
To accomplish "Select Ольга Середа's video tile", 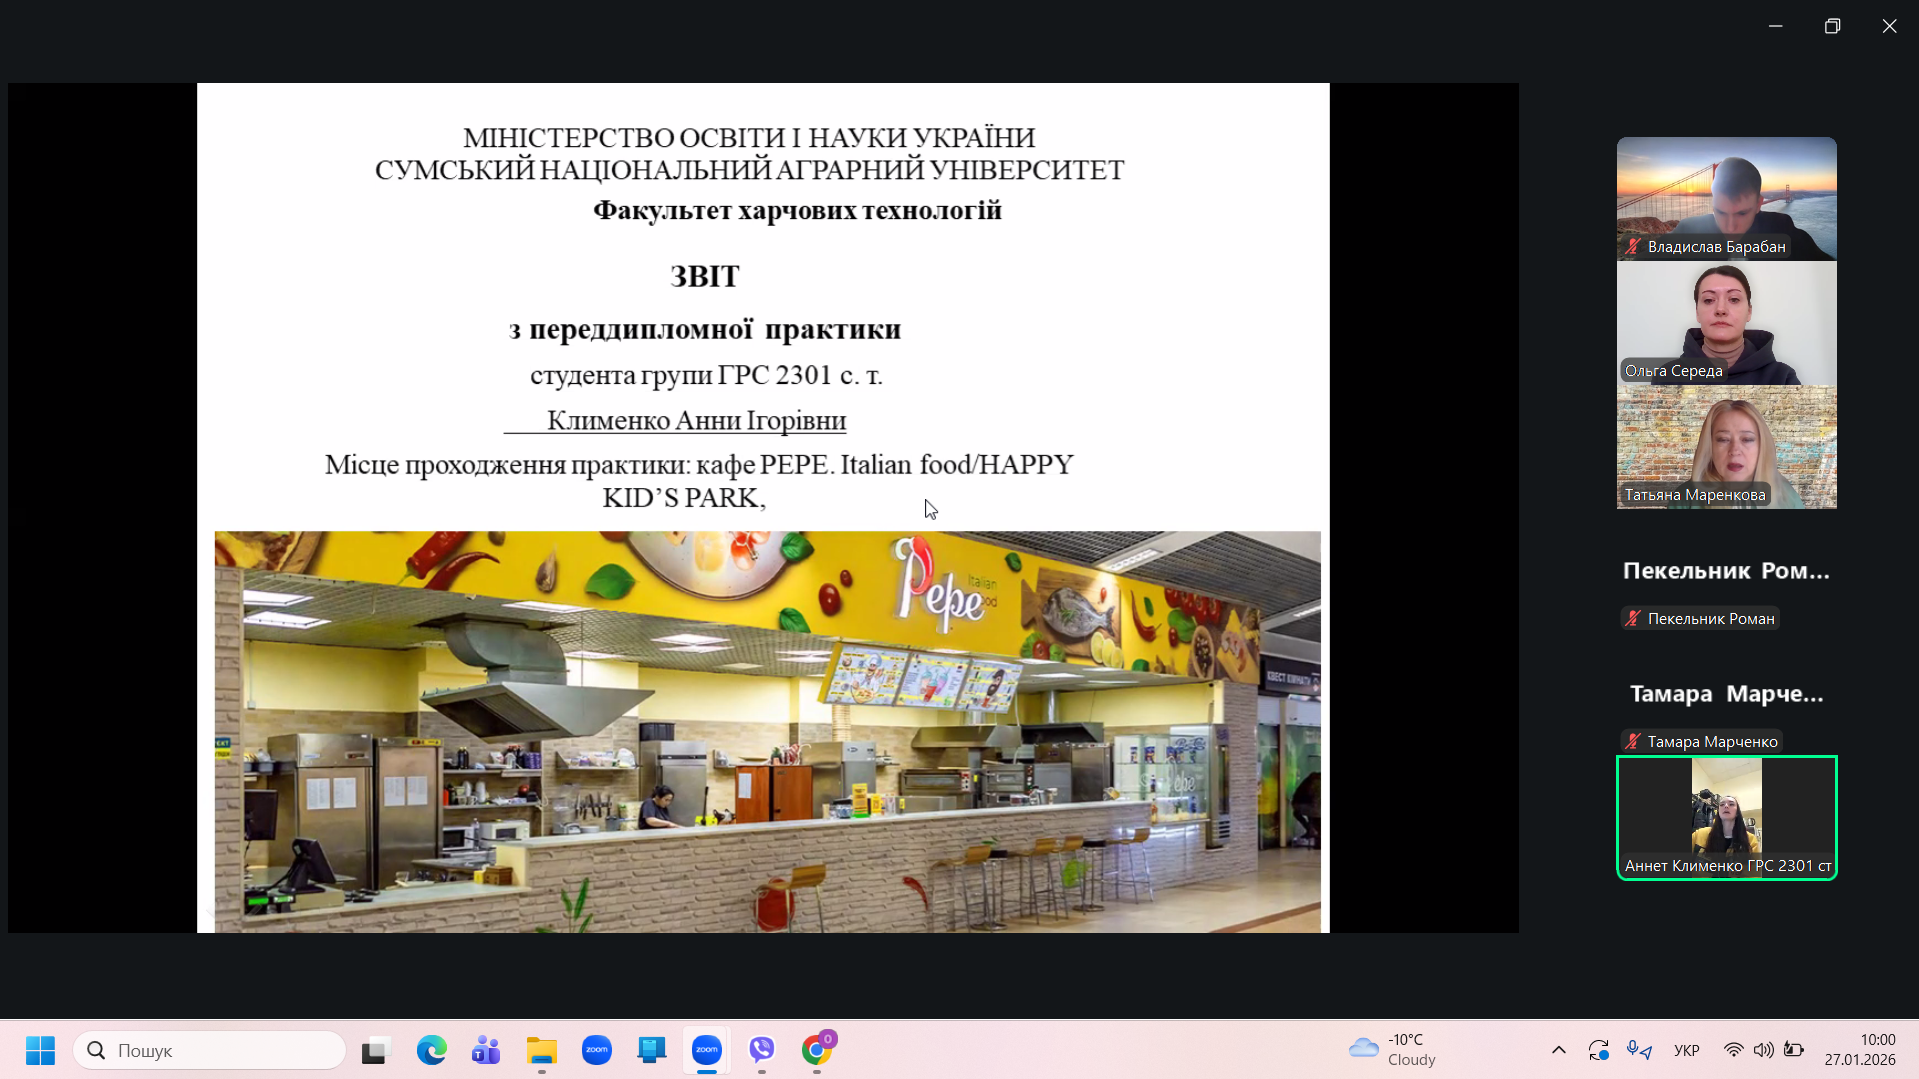I will (x=1726, y=323).
